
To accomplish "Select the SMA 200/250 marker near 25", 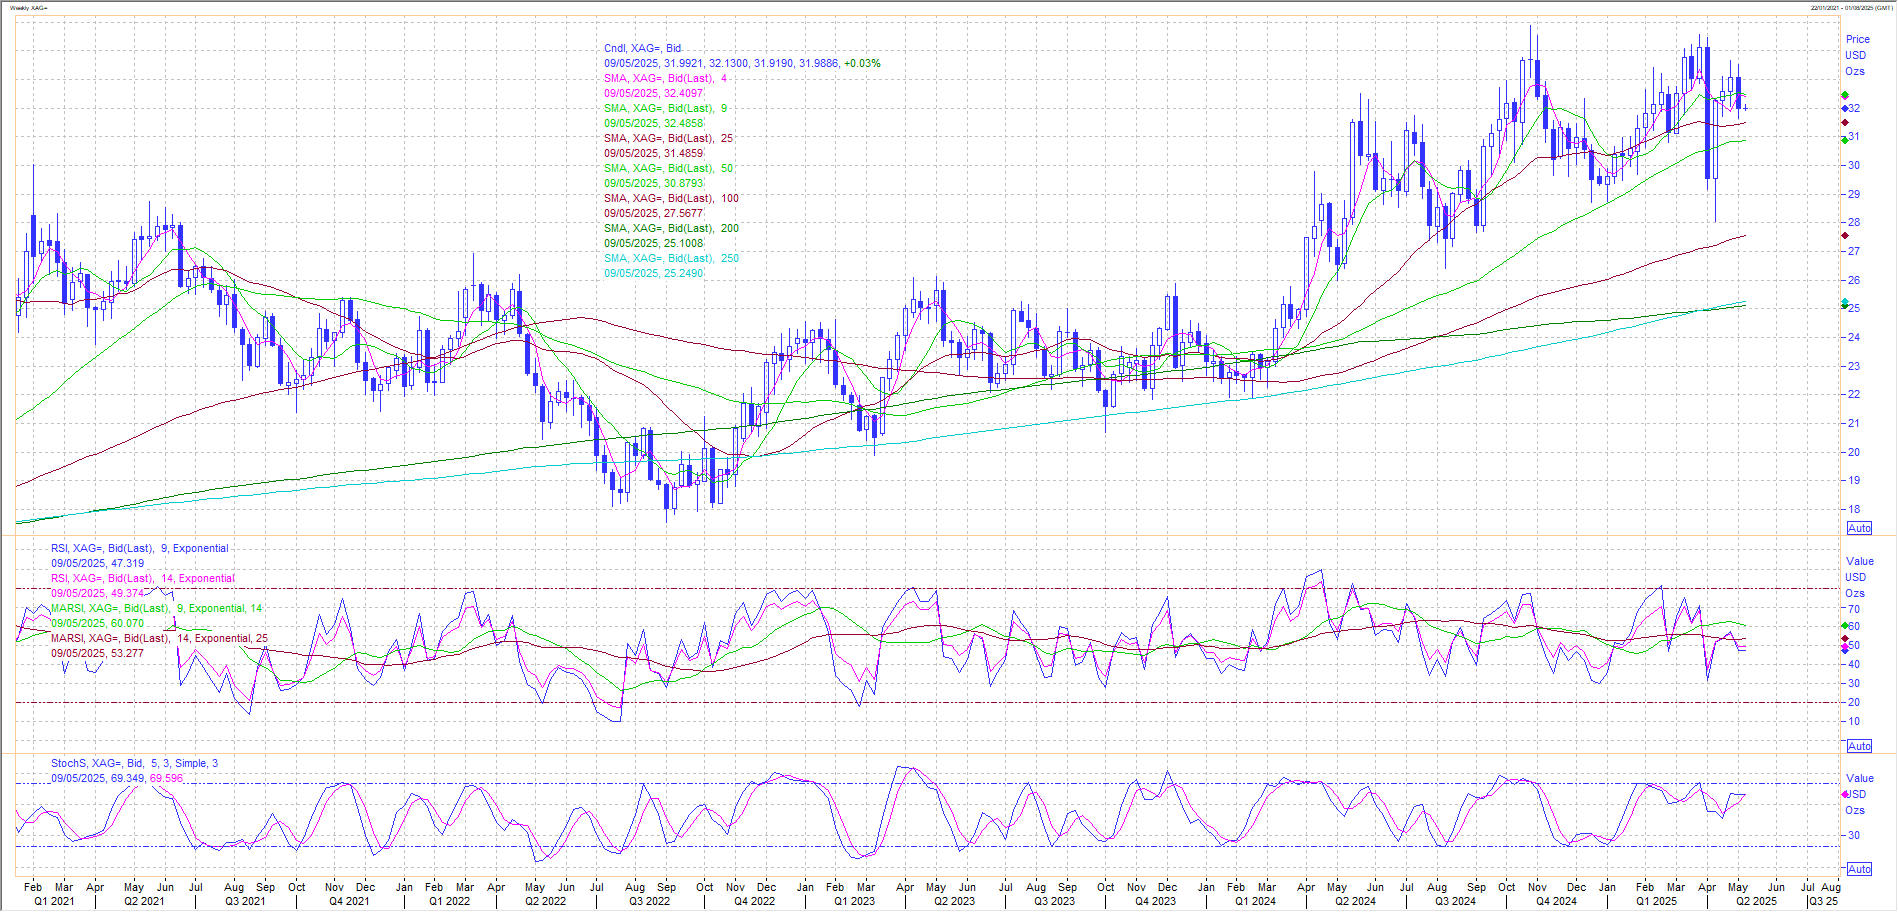I will pos(1845,304).
